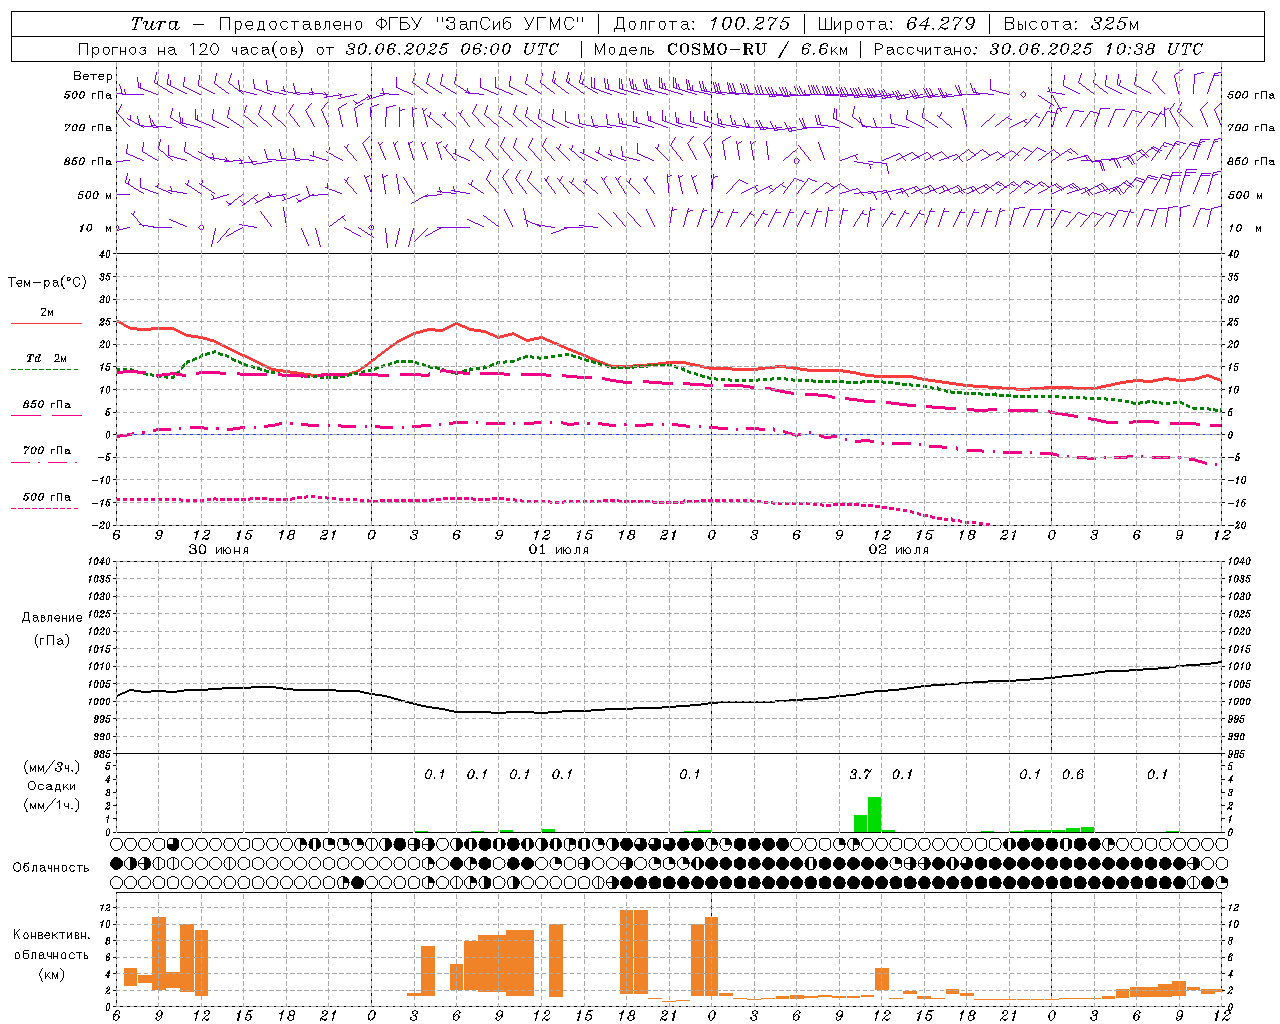The height and width of the screenshot is (1024, 1280).
Task: Click the computed time "Рассчитано: 30.06.2025 10:38 UTC"
Action: tap(1038, 49)
